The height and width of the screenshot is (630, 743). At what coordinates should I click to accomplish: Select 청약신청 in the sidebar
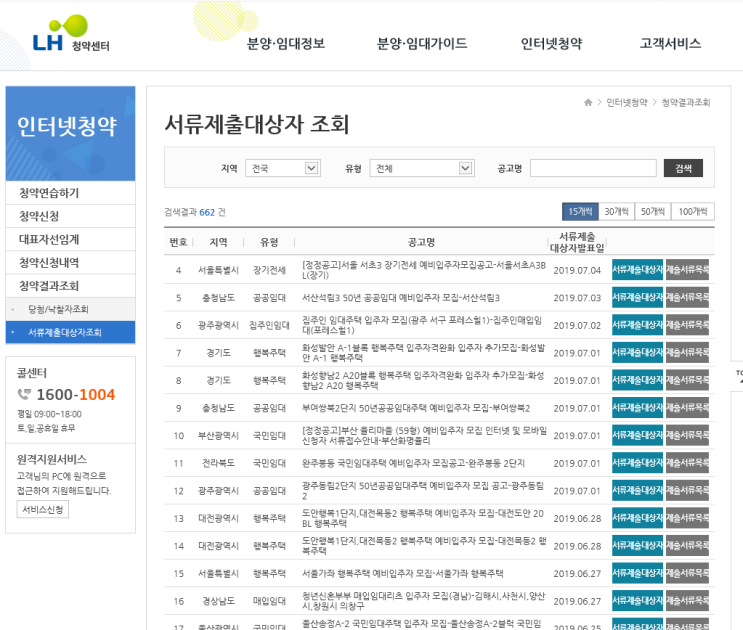(70, 216)
